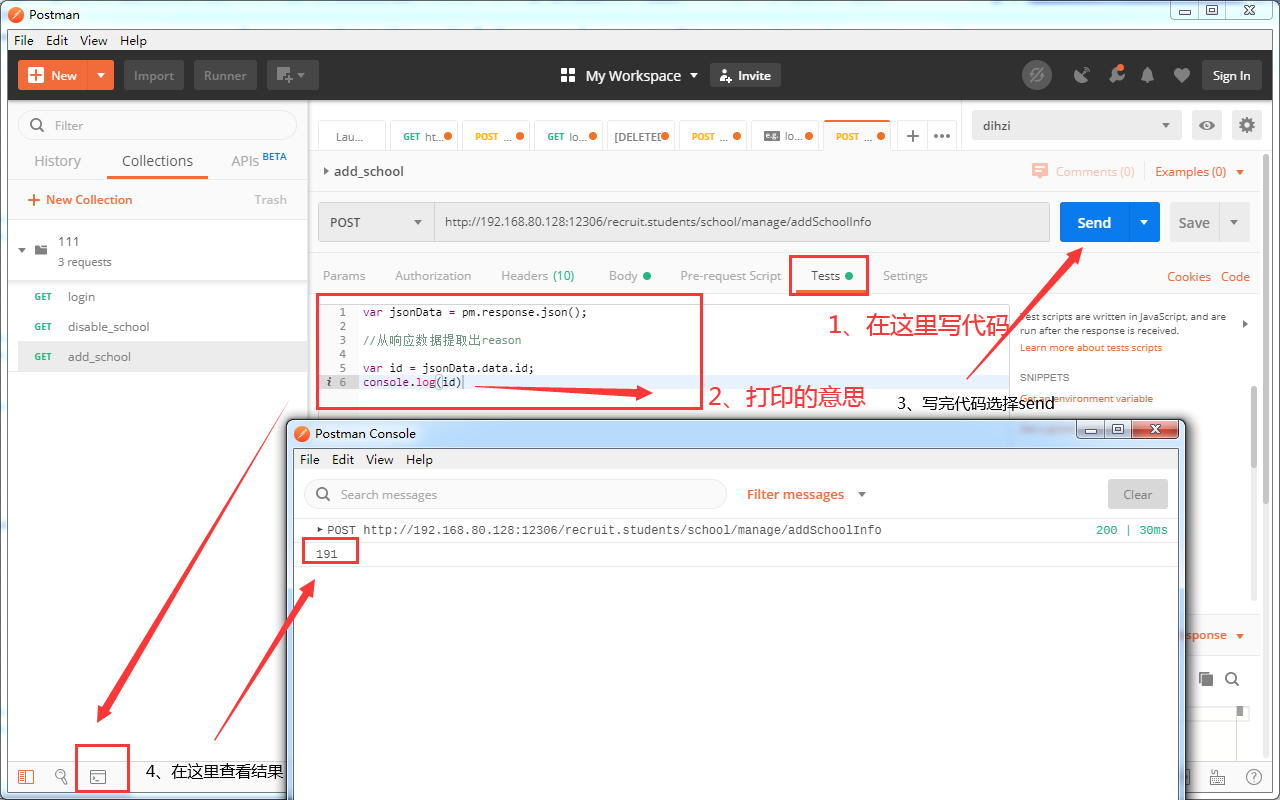Image resolution: width=1280 pixels, height=800 pixels.
Task: Click the sync-off status icon
Action: tap(1037, 75)
